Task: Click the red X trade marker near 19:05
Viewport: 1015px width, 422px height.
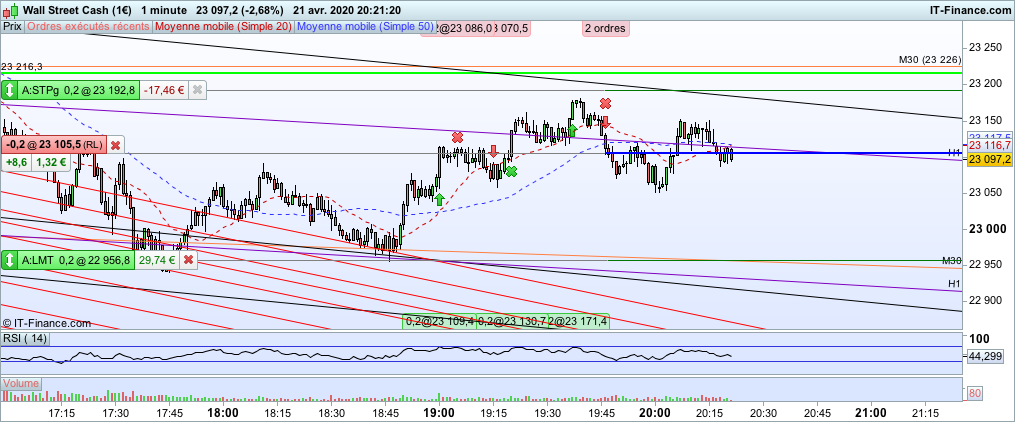Action: 458,137
